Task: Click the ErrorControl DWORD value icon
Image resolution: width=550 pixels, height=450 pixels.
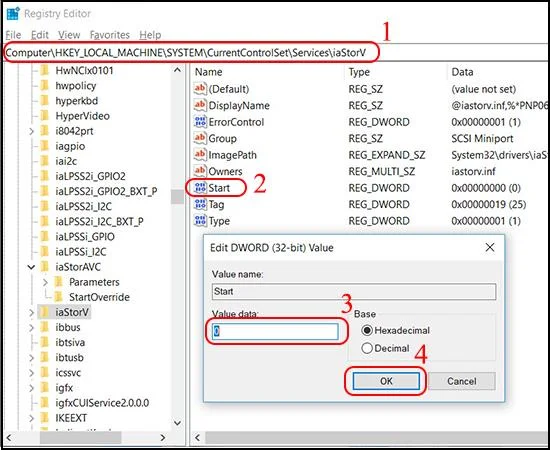Action: pos(200,121)
